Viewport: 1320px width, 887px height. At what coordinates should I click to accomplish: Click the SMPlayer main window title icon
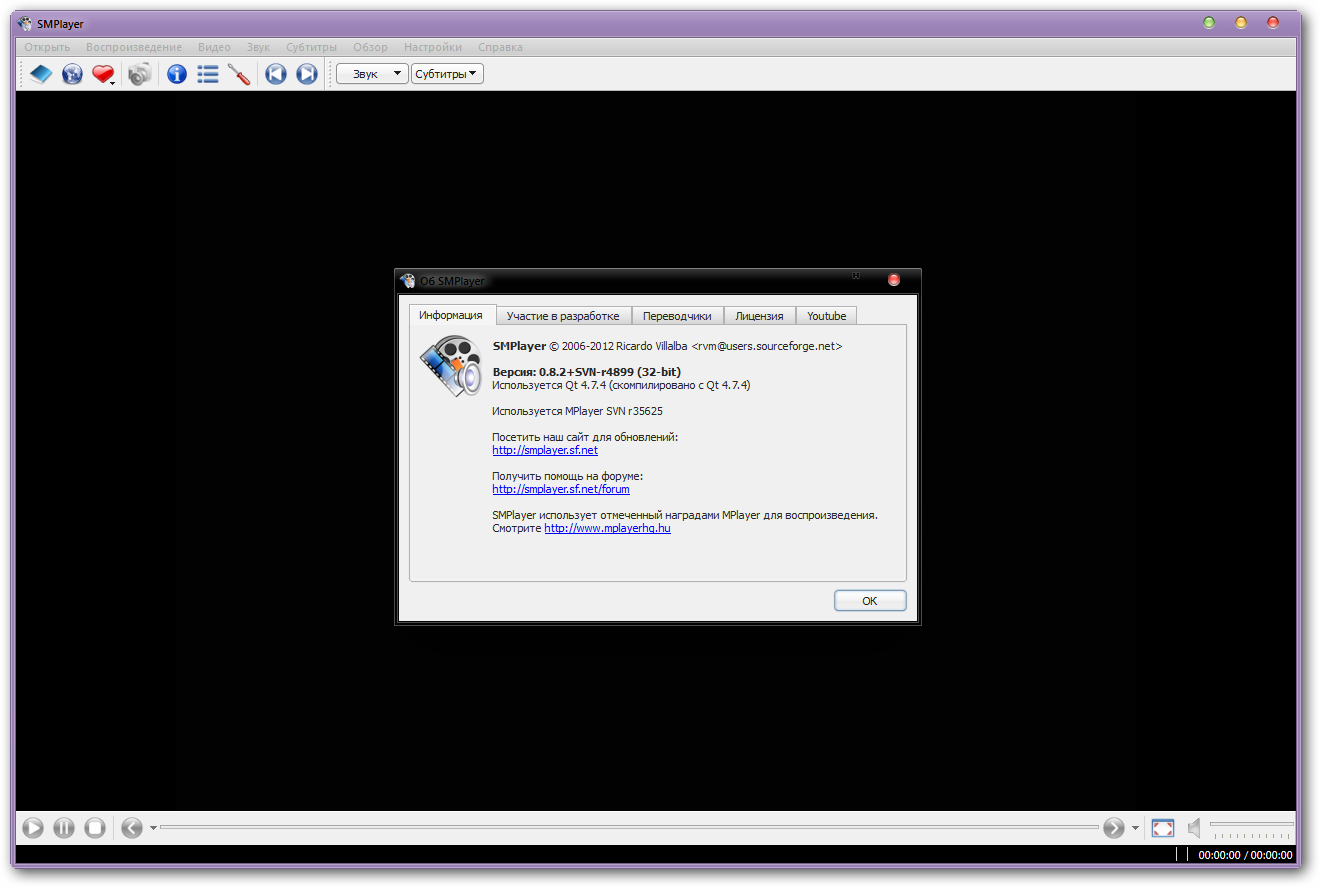(x=25, y=23)
